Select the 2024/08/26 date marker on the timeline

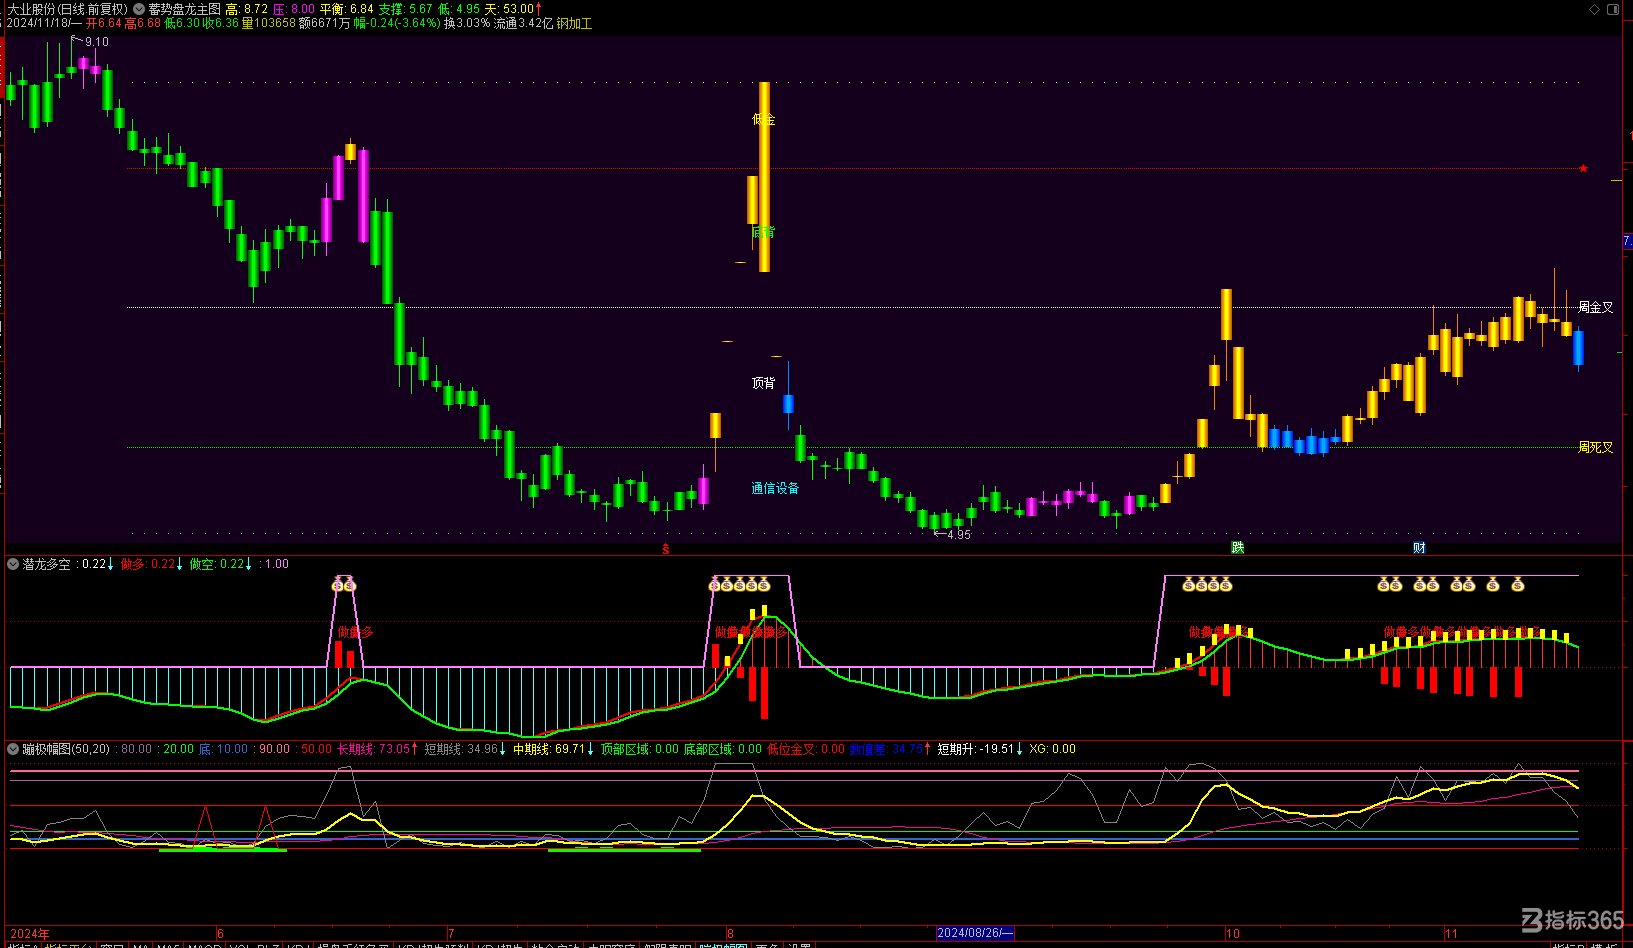click(975, 933)
